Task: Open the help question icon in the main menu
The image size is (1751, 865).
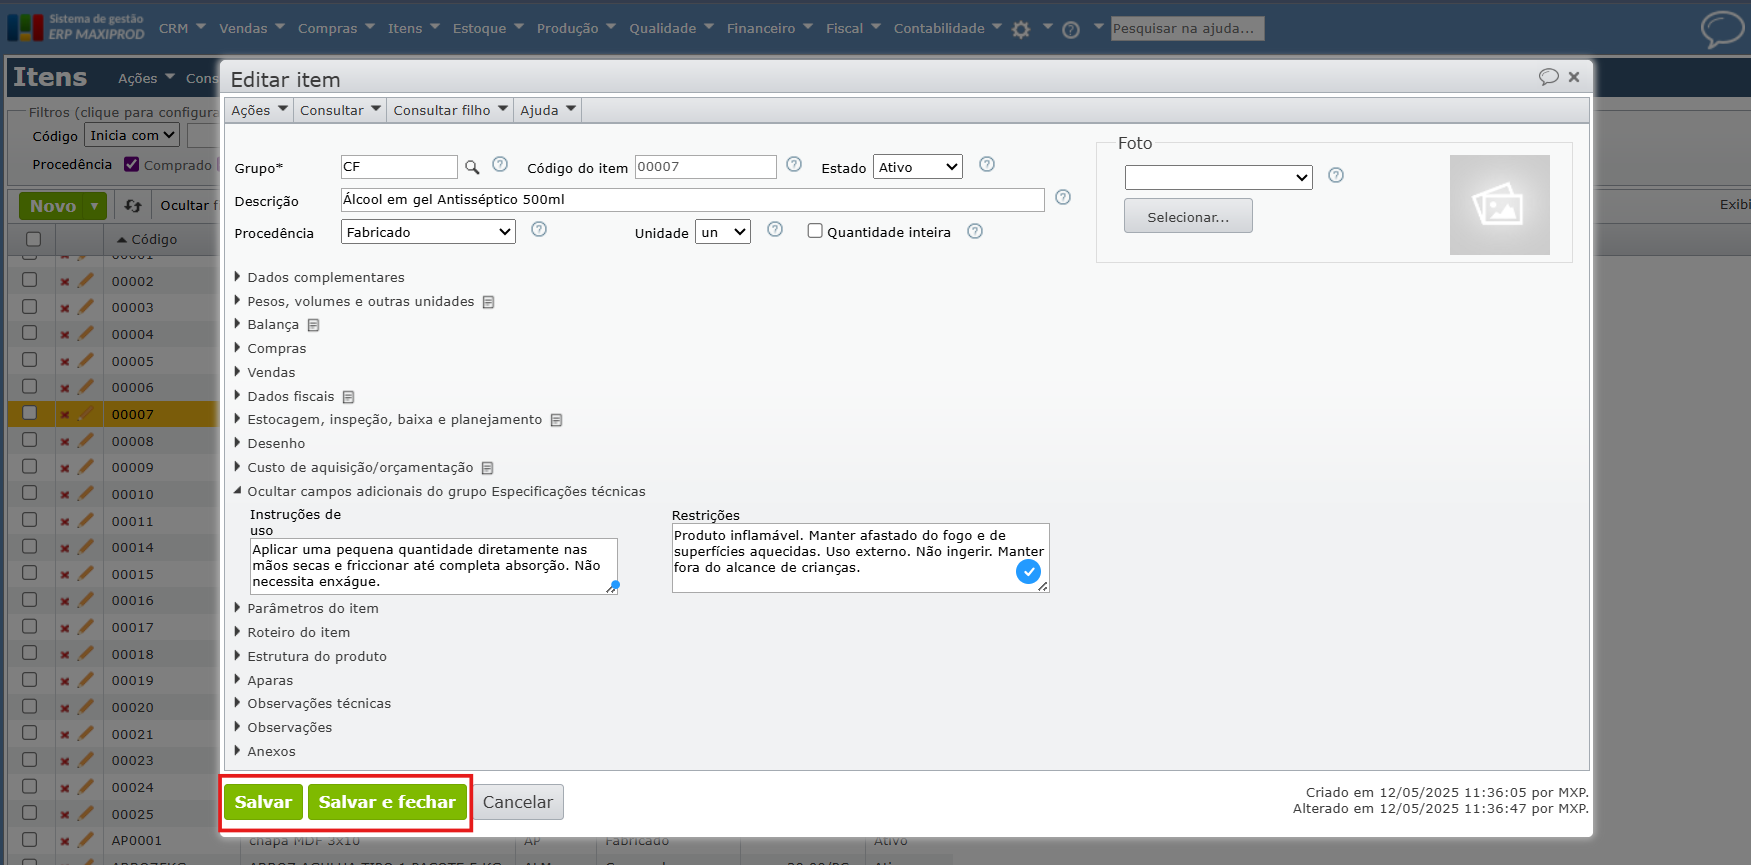Action: coord(1071,30)
